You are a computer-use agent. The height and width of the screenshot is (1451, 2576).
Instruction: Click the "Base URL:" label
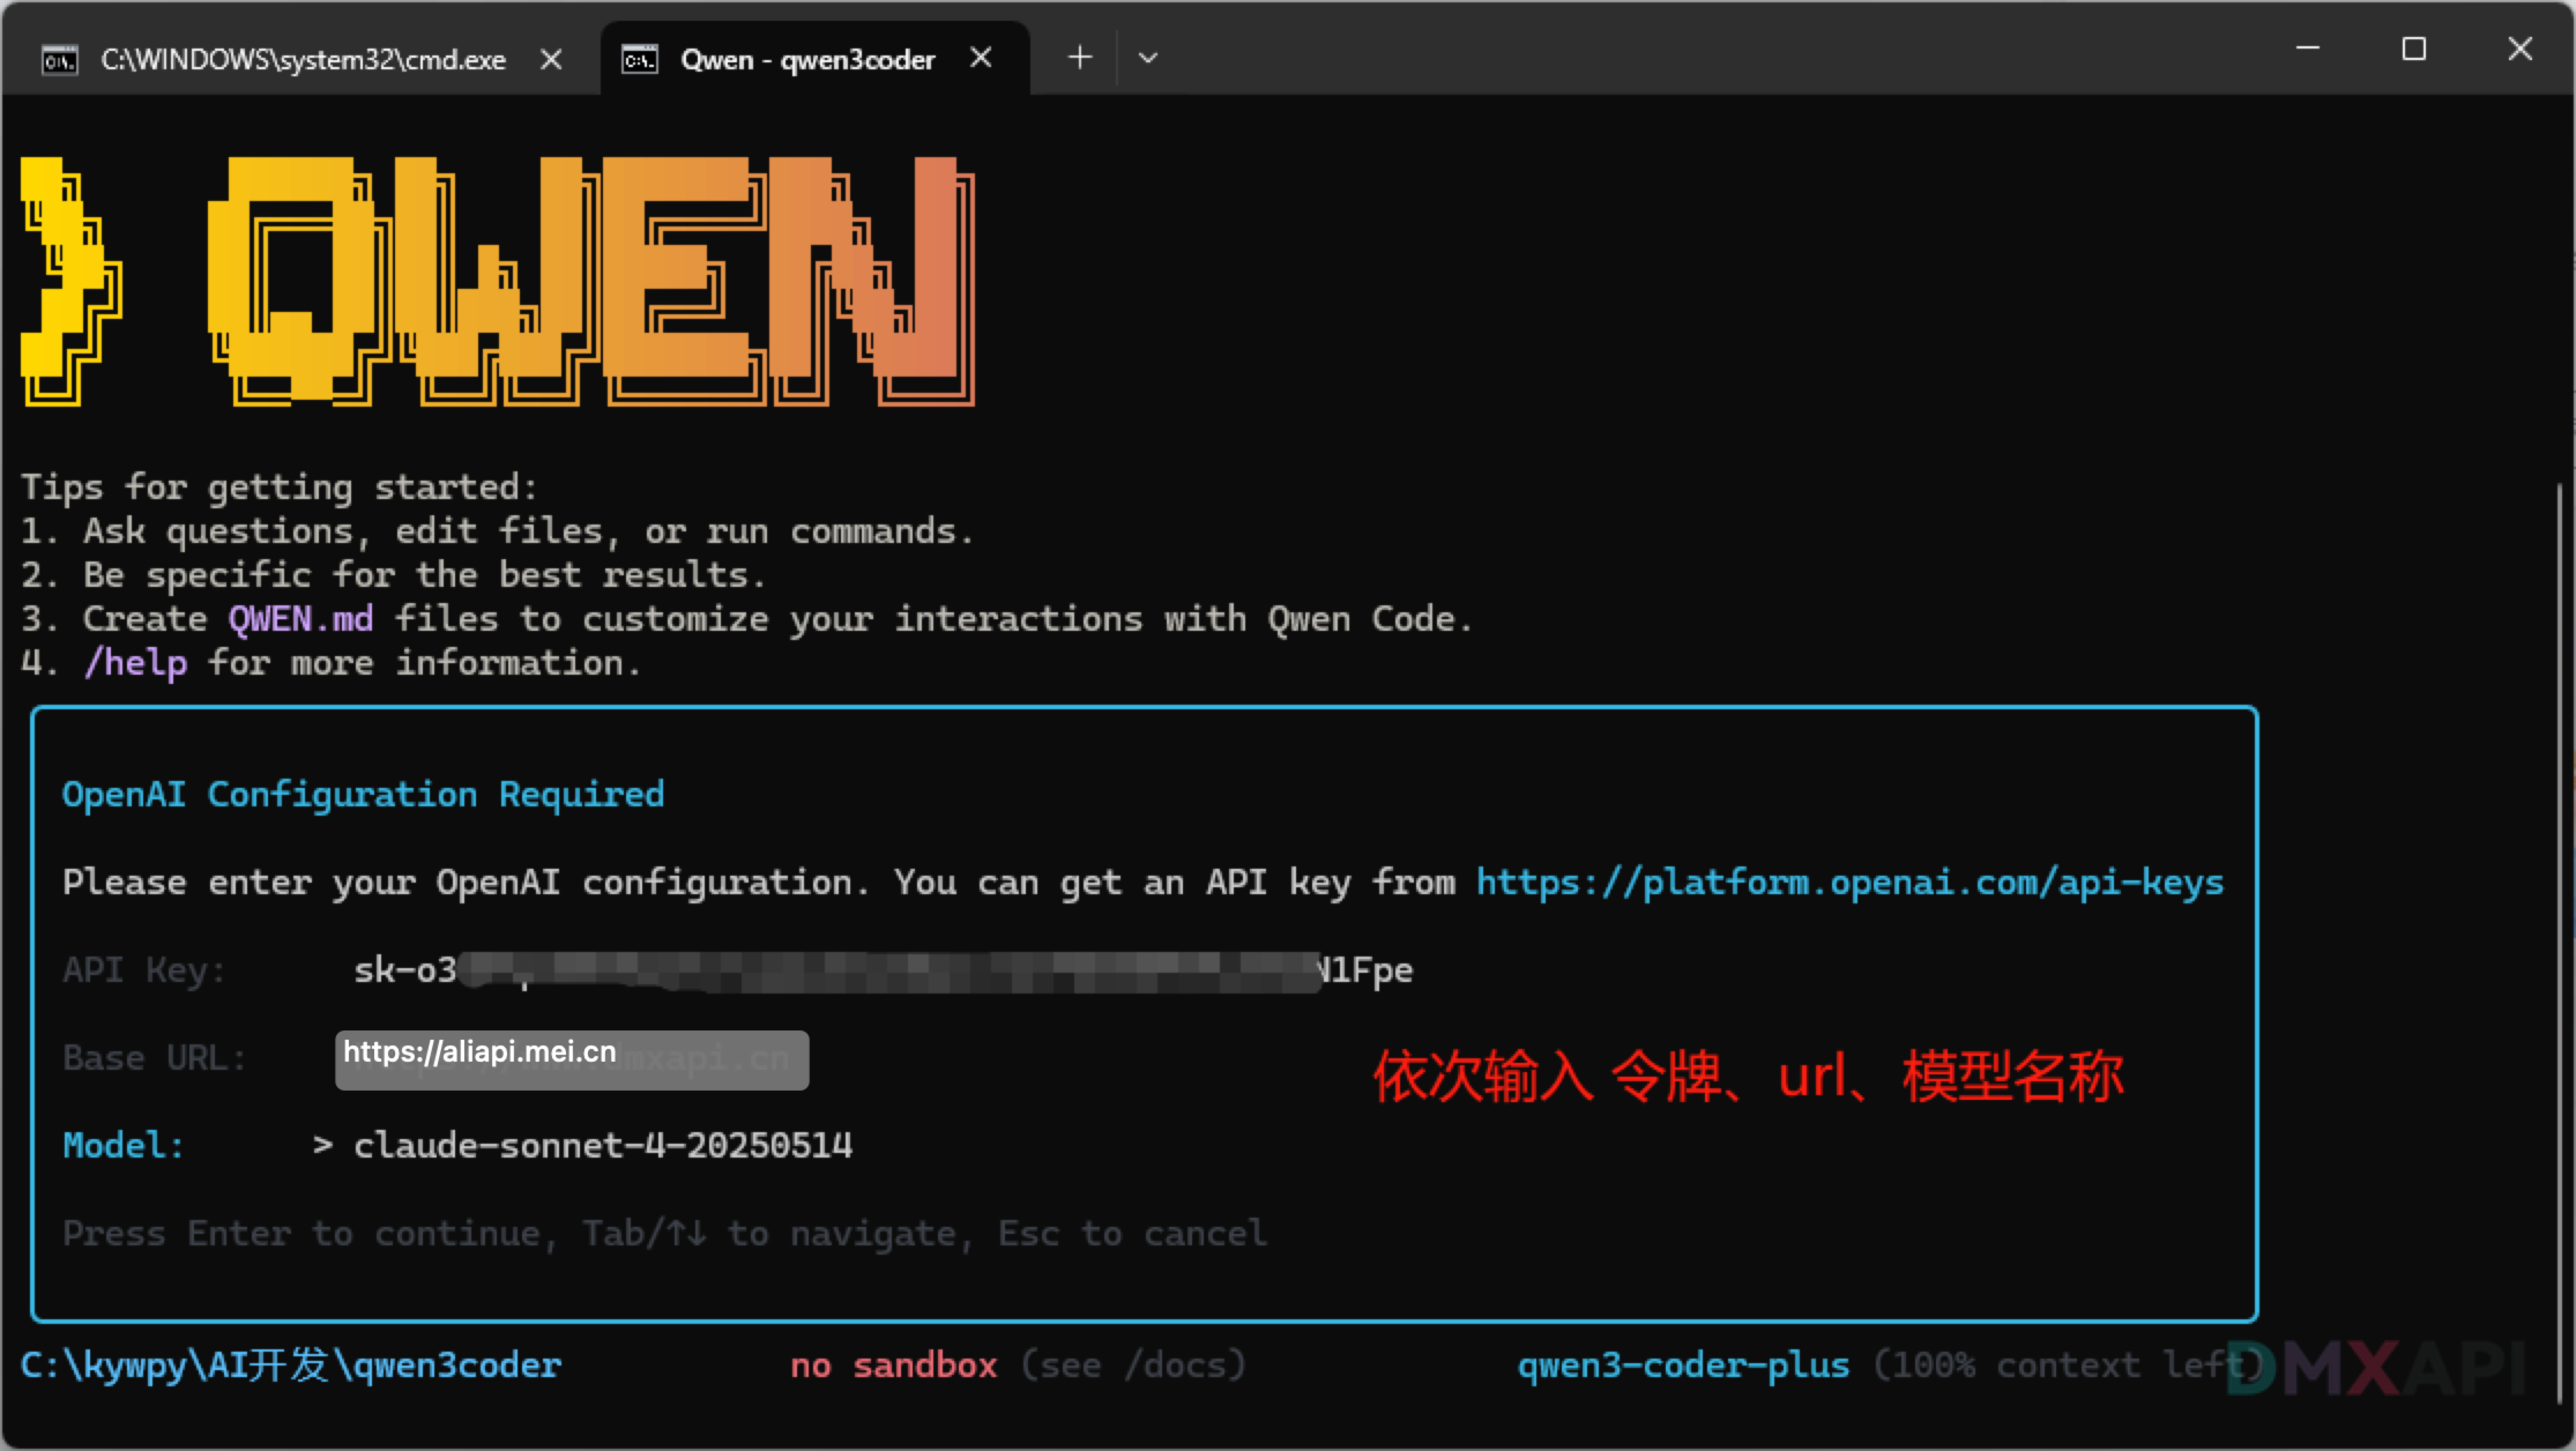[155, 1058]
